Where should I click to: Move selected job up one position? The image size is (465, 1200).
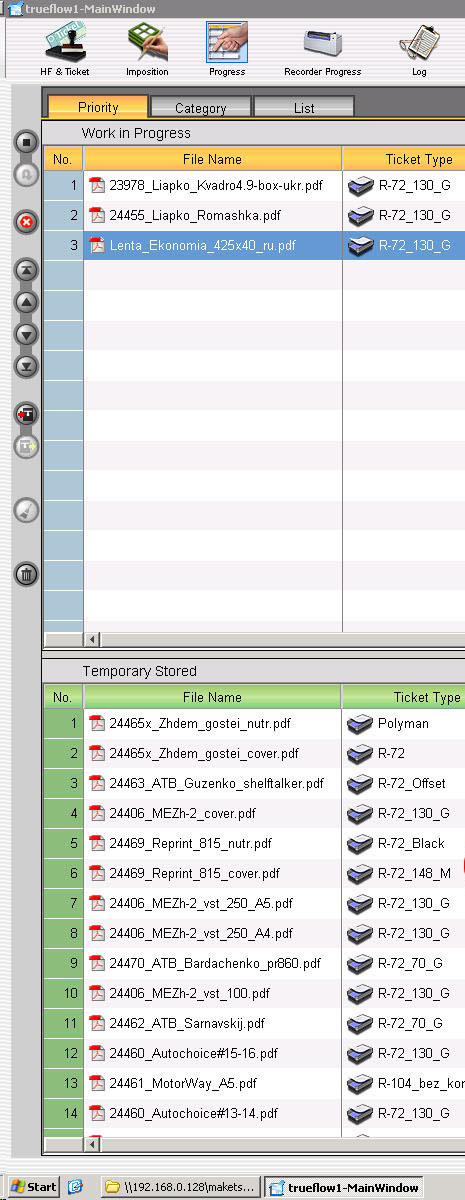(x=27, y=302)
